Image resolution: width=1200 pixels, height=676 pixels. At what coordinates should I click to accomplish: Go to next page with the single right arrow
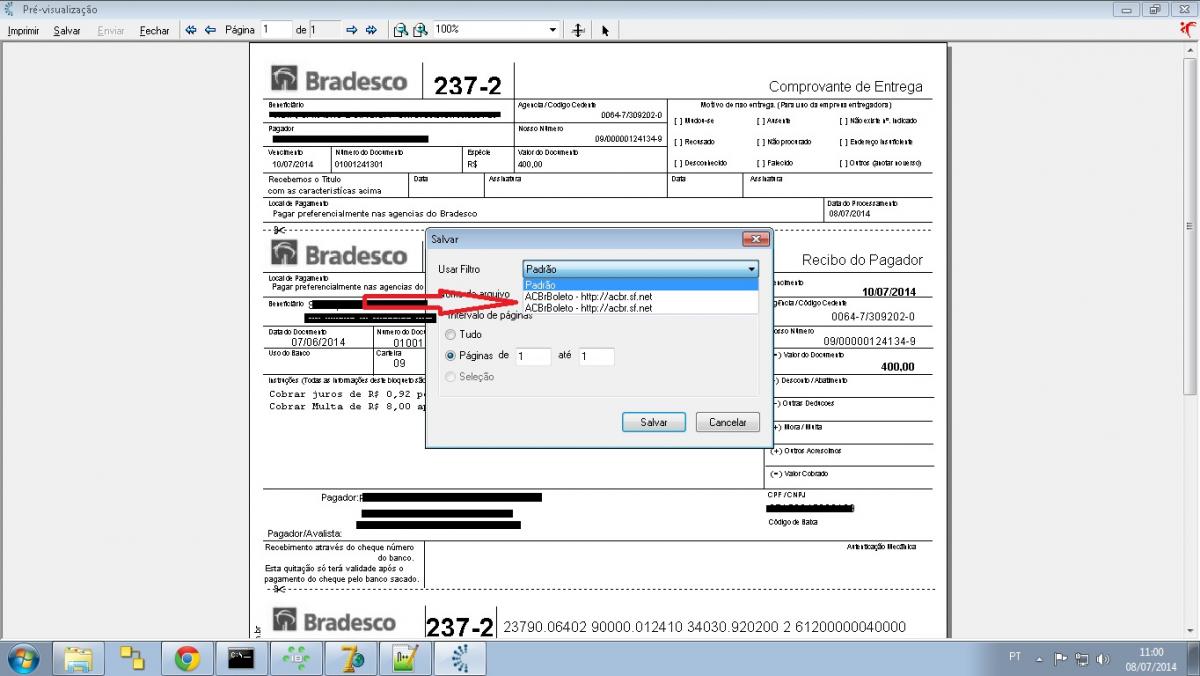351,30
